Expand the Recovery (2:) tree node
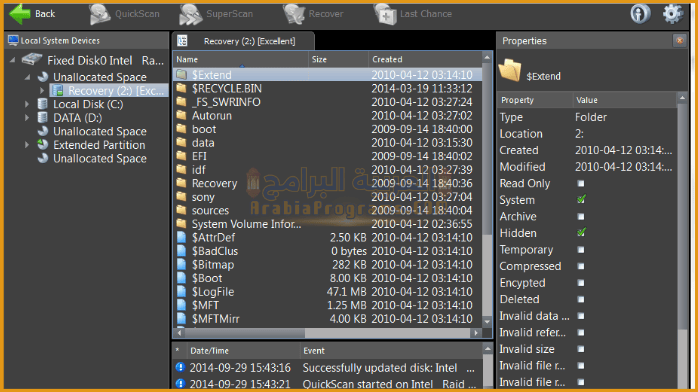Screen dimensions: 698x392 click(x=42, y=91)
